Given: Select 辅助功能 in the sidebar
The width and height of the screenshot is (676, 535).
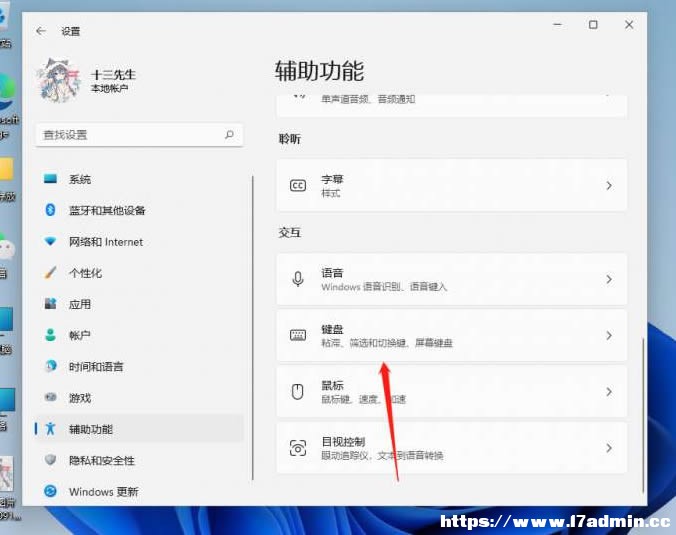Looking at the screenshot, I should (139, 429).
